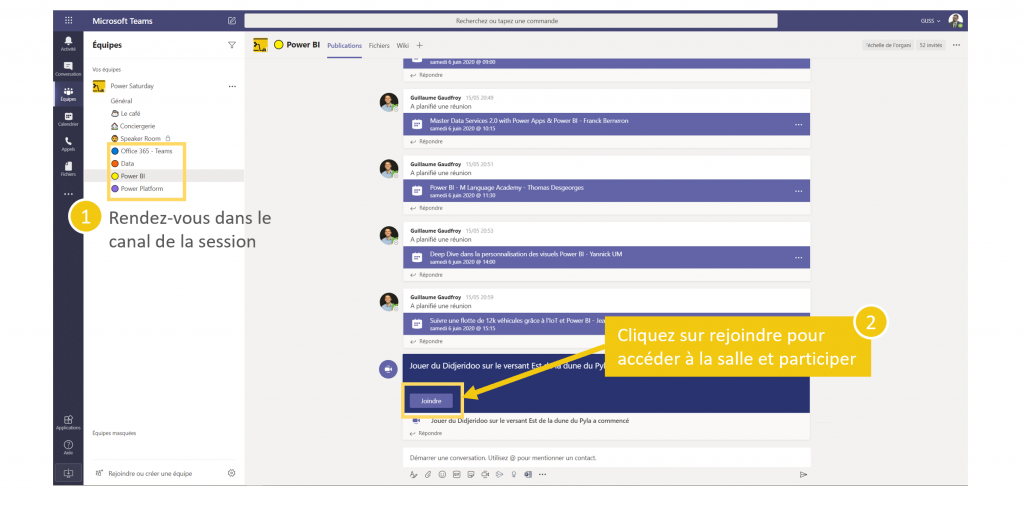1024x506 pixels.
Task: Expand the Équipes masquées section
Action: [114, 433]
